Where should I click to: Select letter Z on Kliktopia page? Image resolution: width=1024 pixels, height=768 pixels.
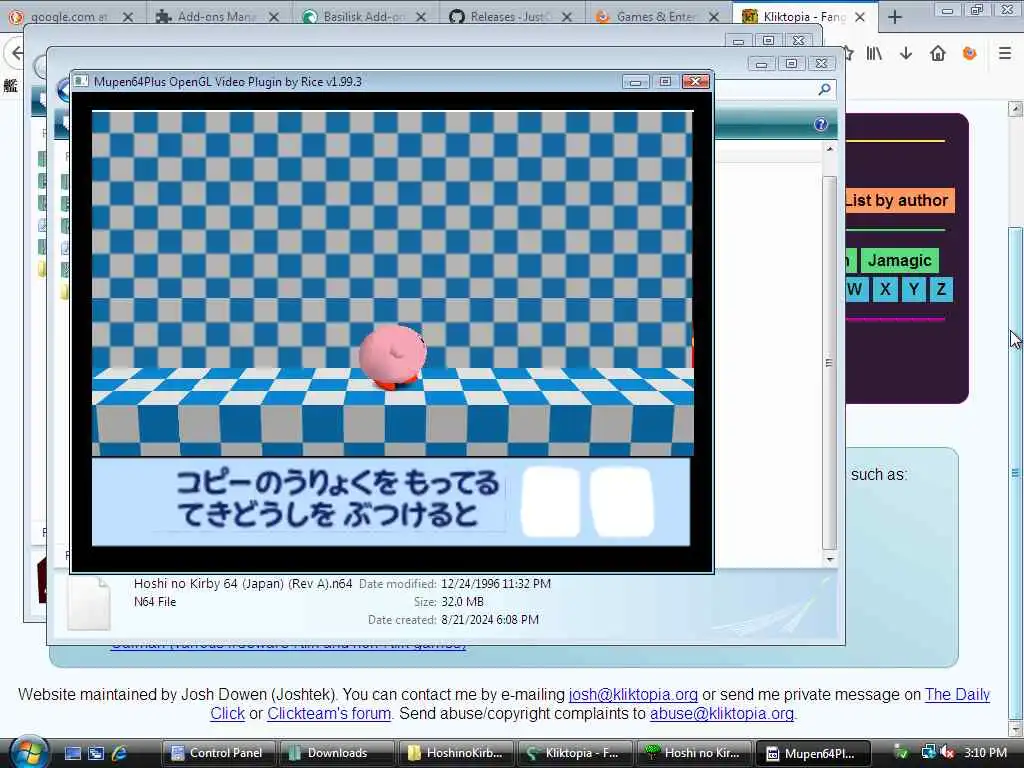pyautogui.click(x=941, y=289)
